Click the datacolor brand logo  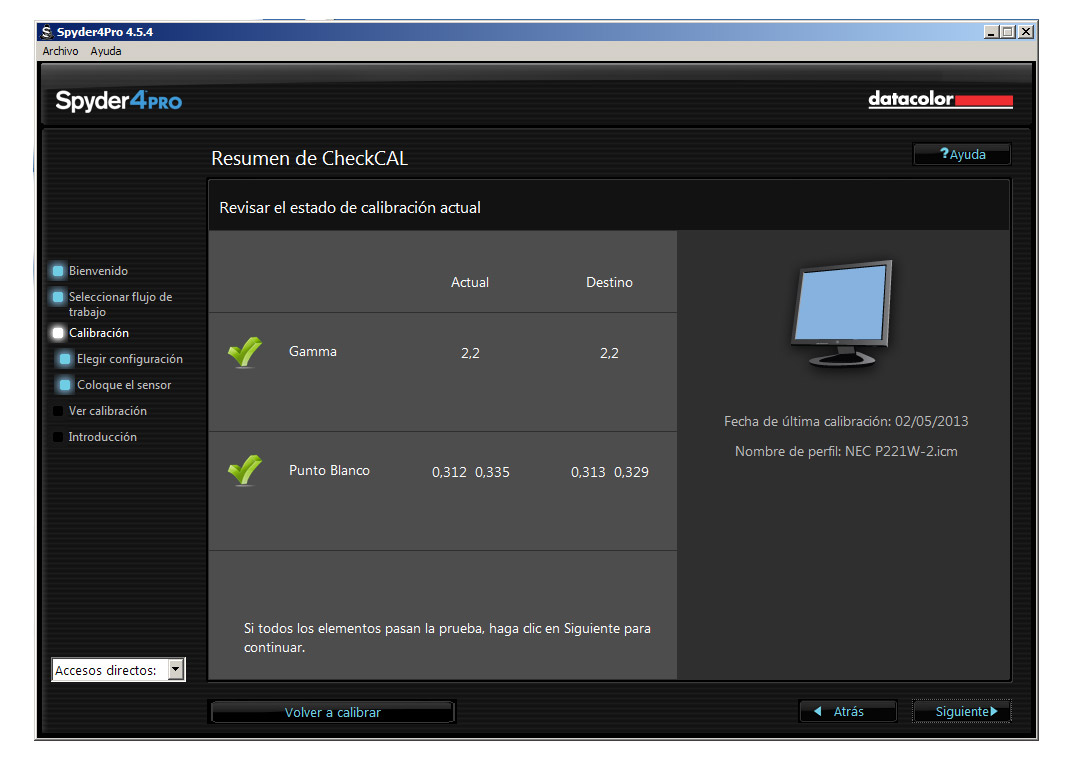click(x=940, y=100)
